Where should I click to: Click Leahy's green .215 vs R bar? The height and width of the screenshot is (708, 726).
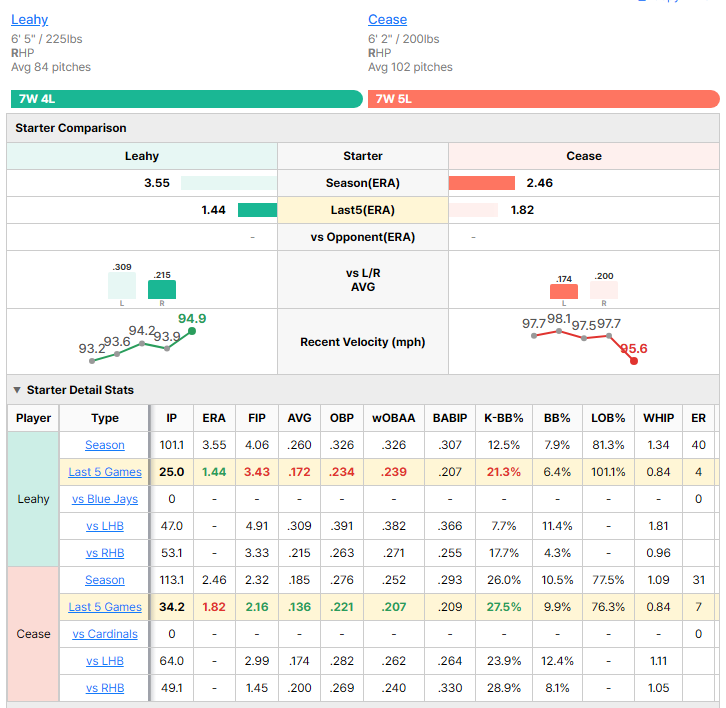pos(162,289)
